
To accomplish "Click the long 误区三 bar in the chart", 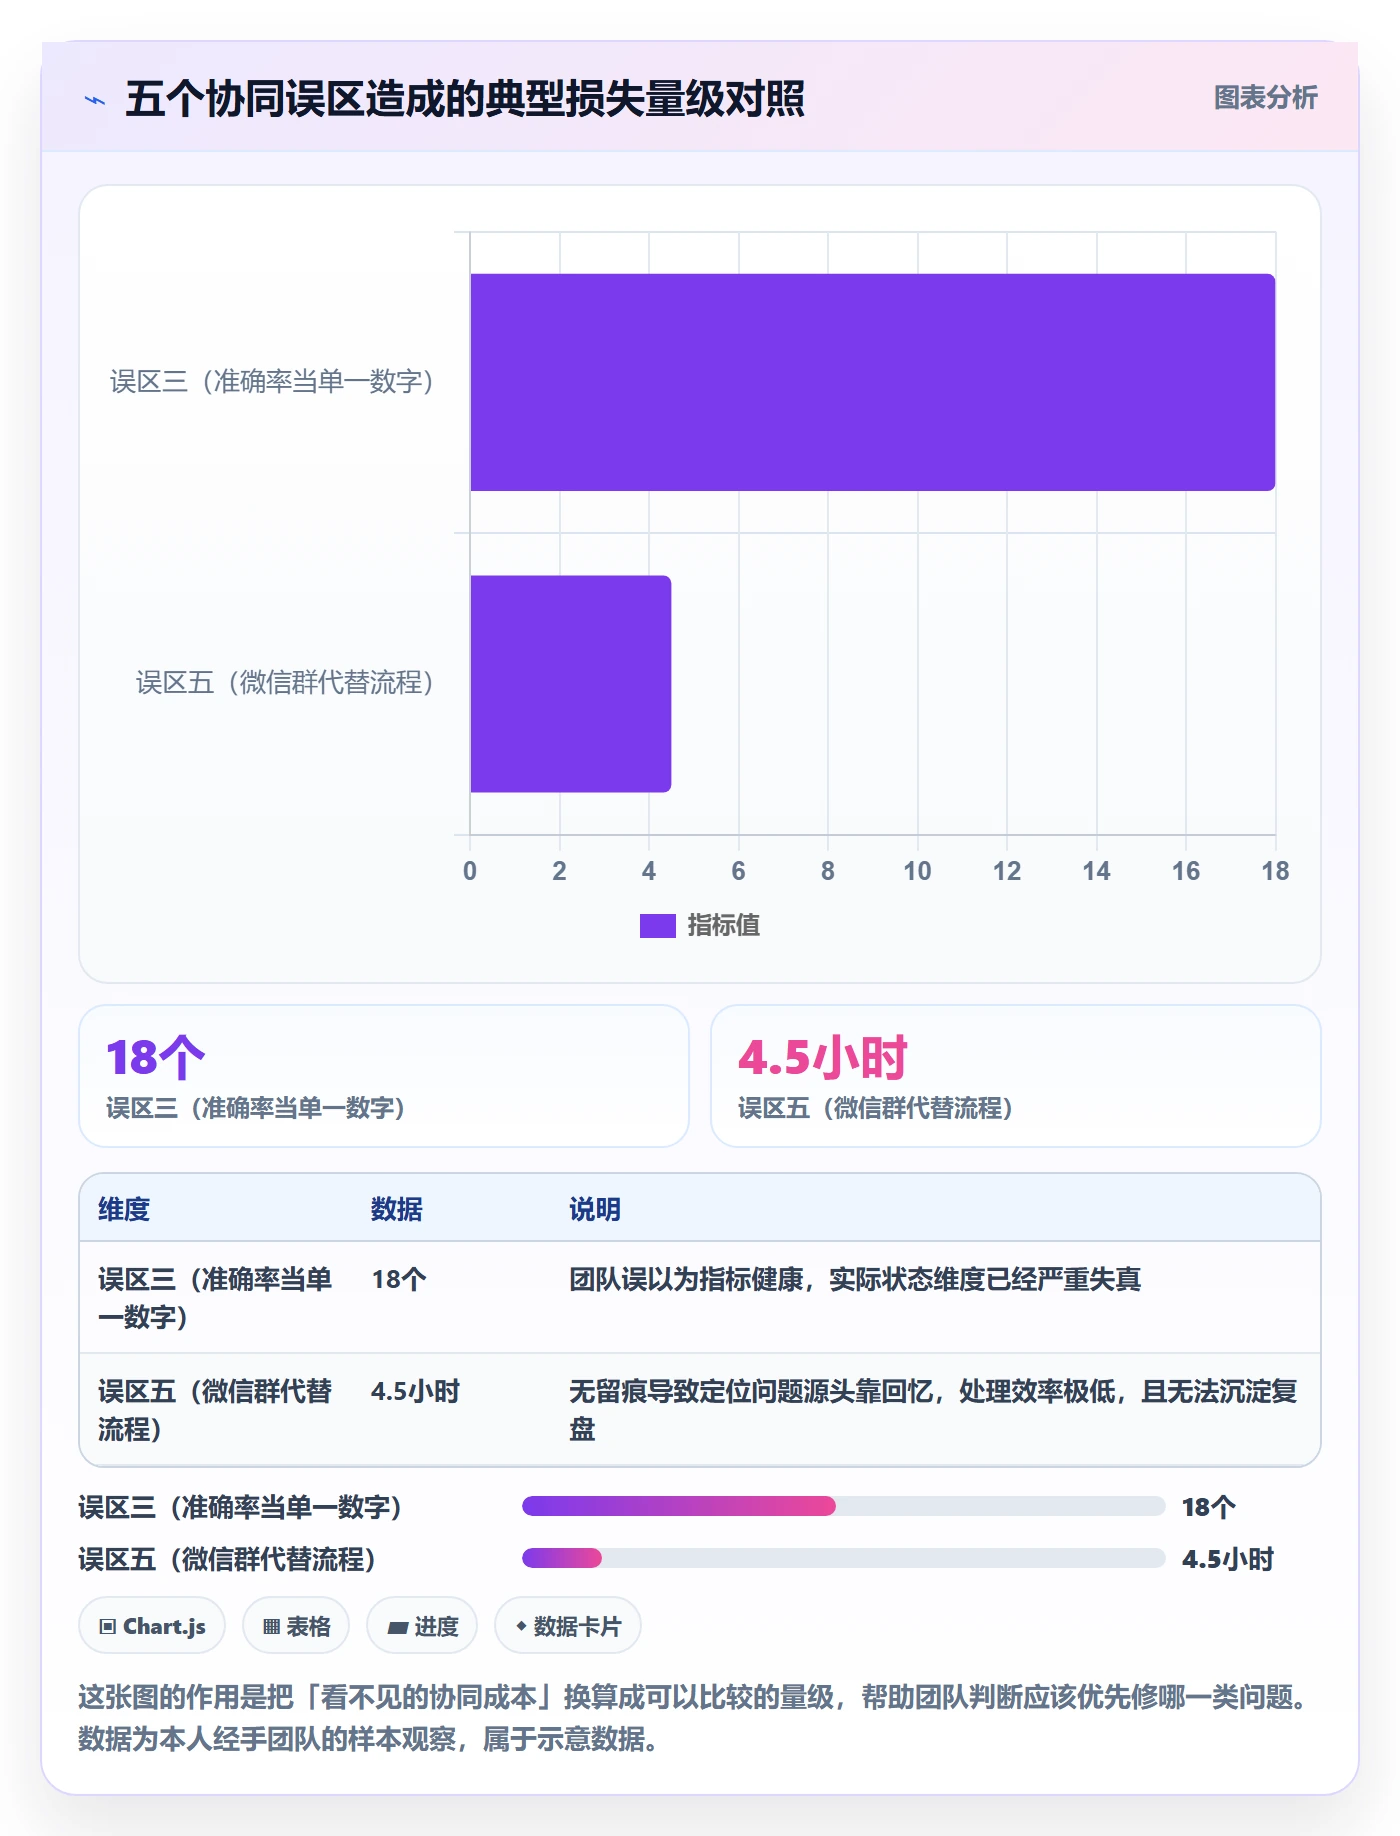I will [872, 382].
